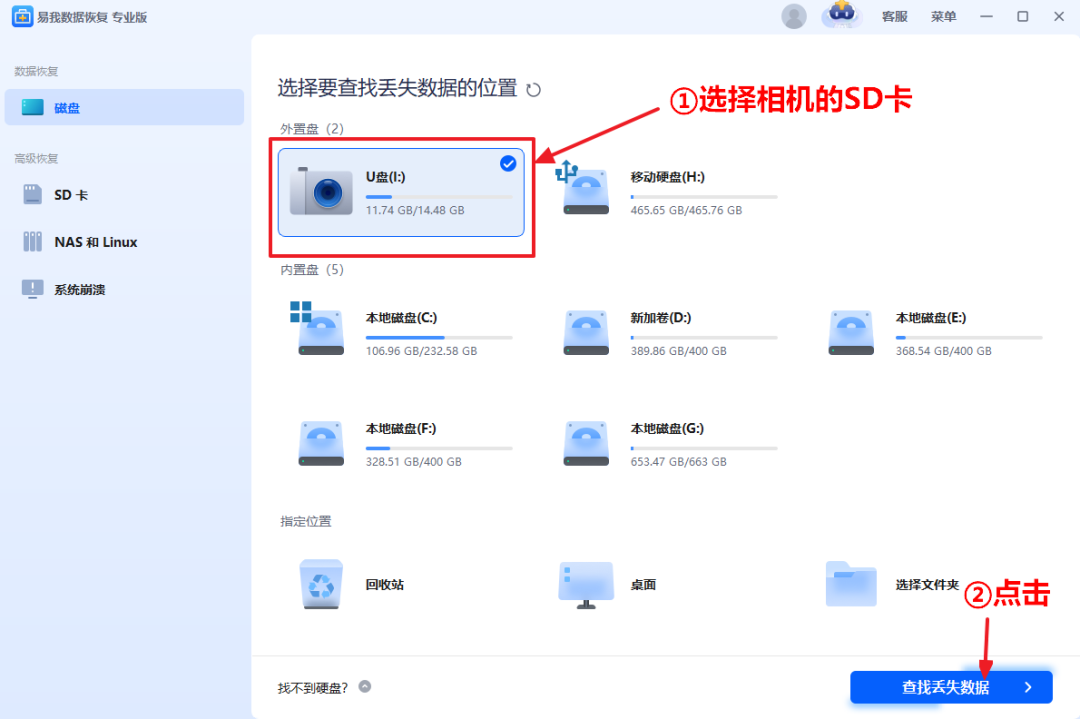The height and width of the screenshot is (719, 1080).
Task: Click the refresh icon beside the title
Action: click(534, 89)
